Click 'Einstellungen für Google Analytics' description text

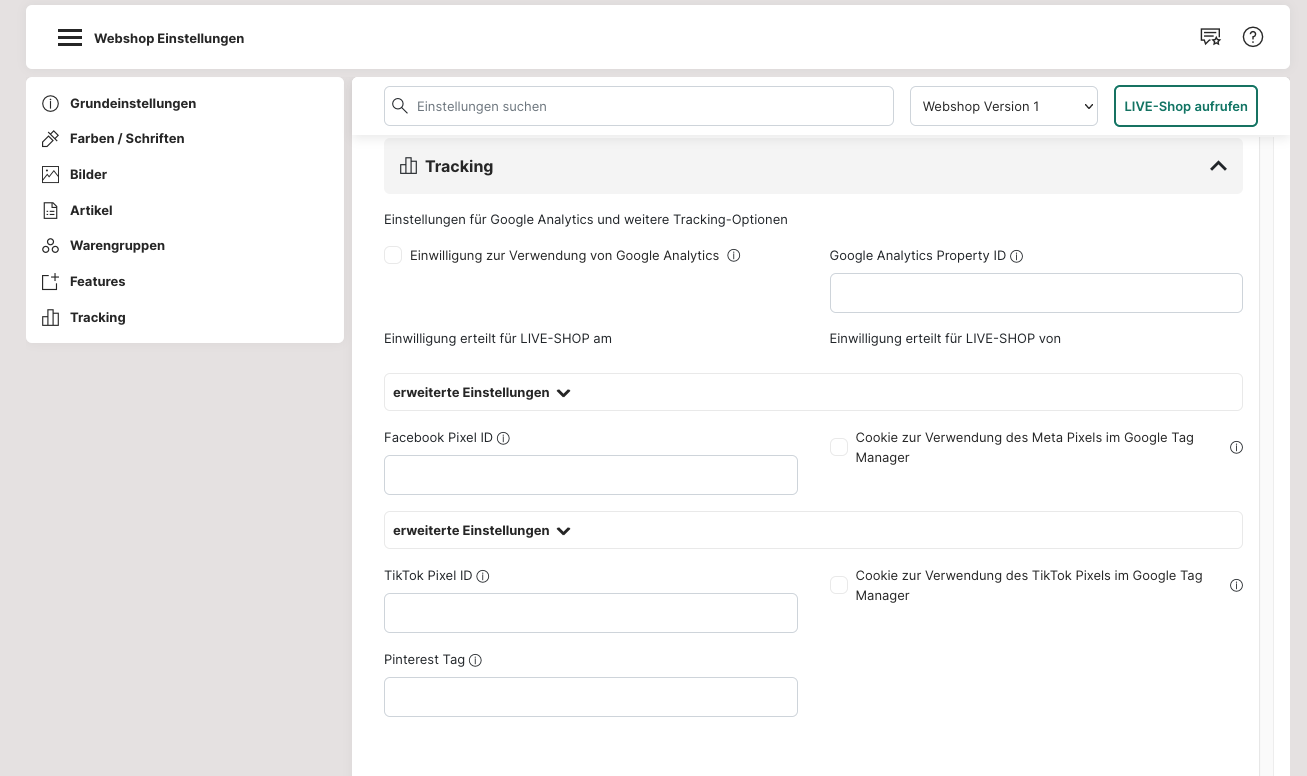[x=586, y=219]
